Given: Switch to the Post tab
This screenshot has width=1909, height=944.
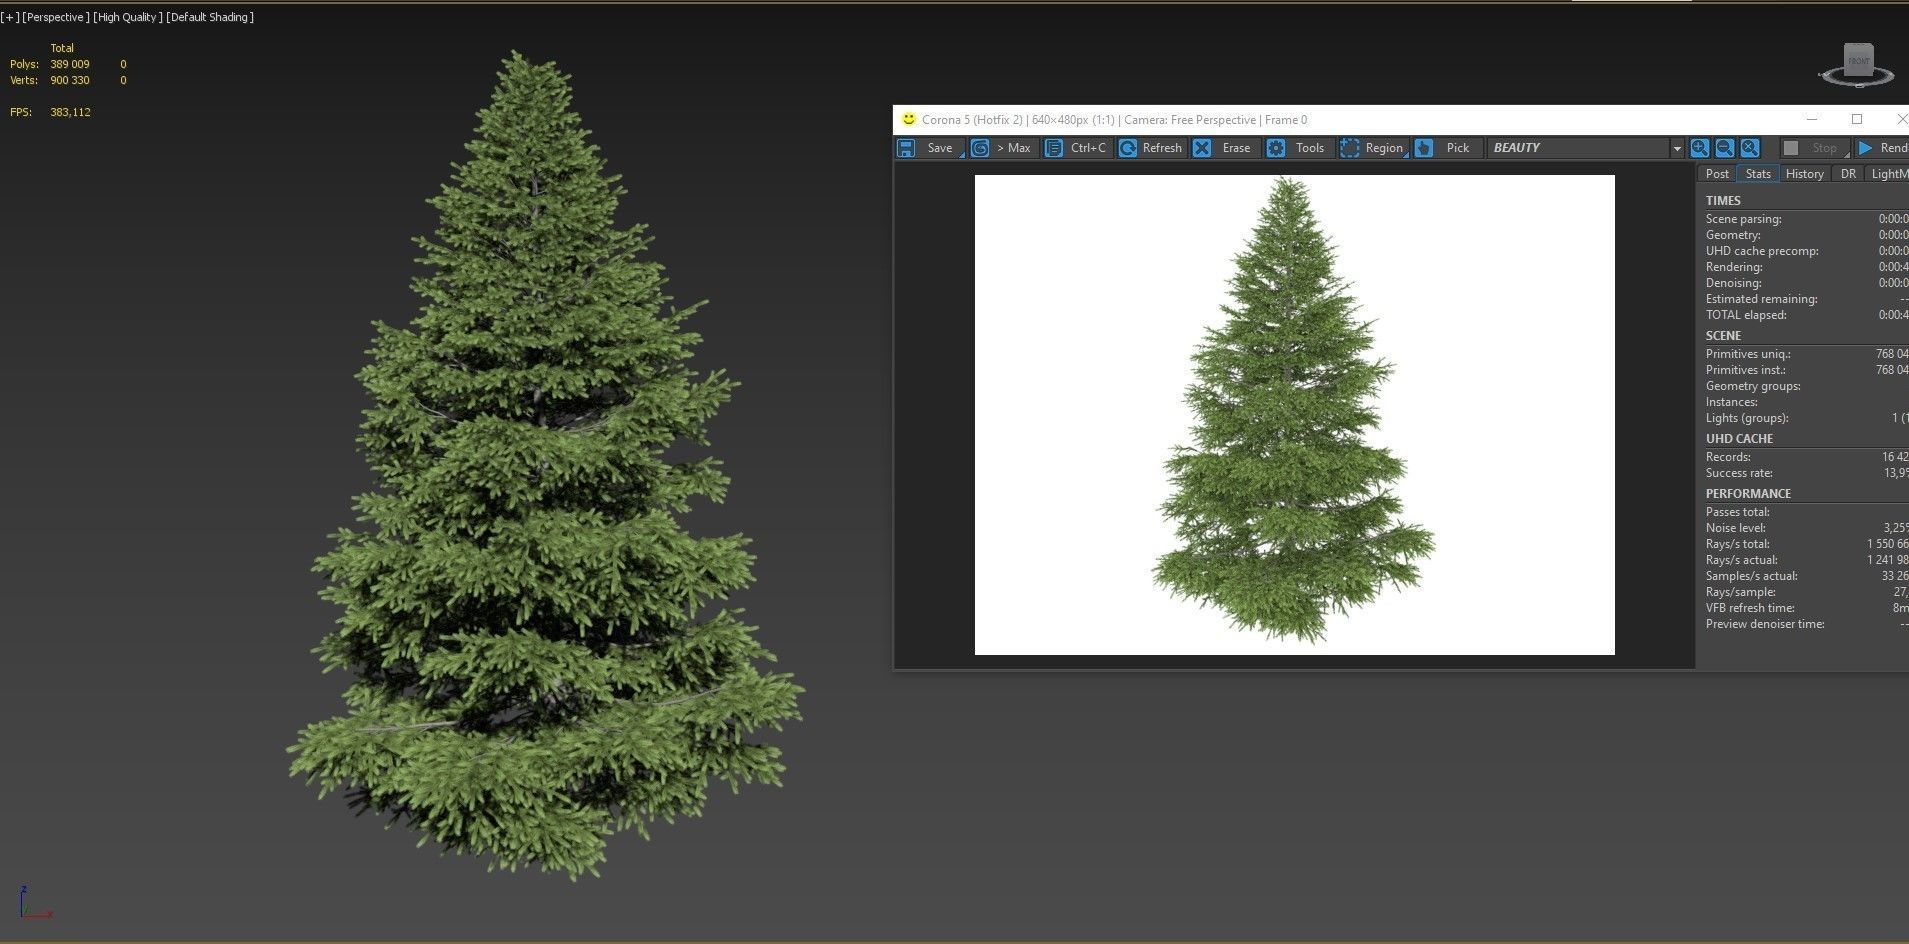Looking at the screenshot, I should (1717, 174).
